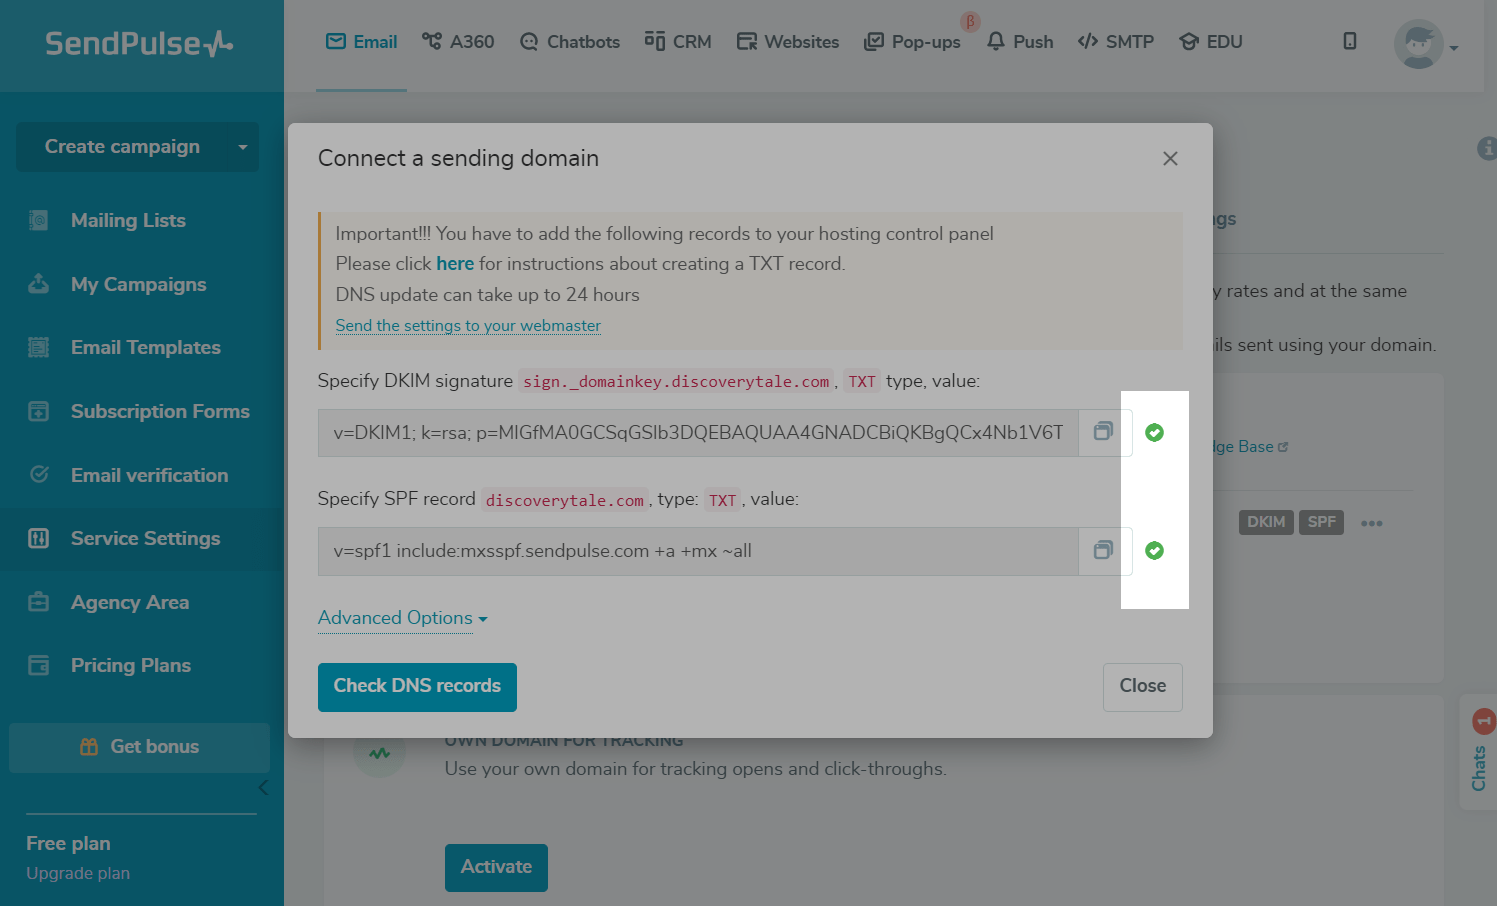
Task: Click the SPF verified green checkmark
Action: click(x=1154, y=550)
